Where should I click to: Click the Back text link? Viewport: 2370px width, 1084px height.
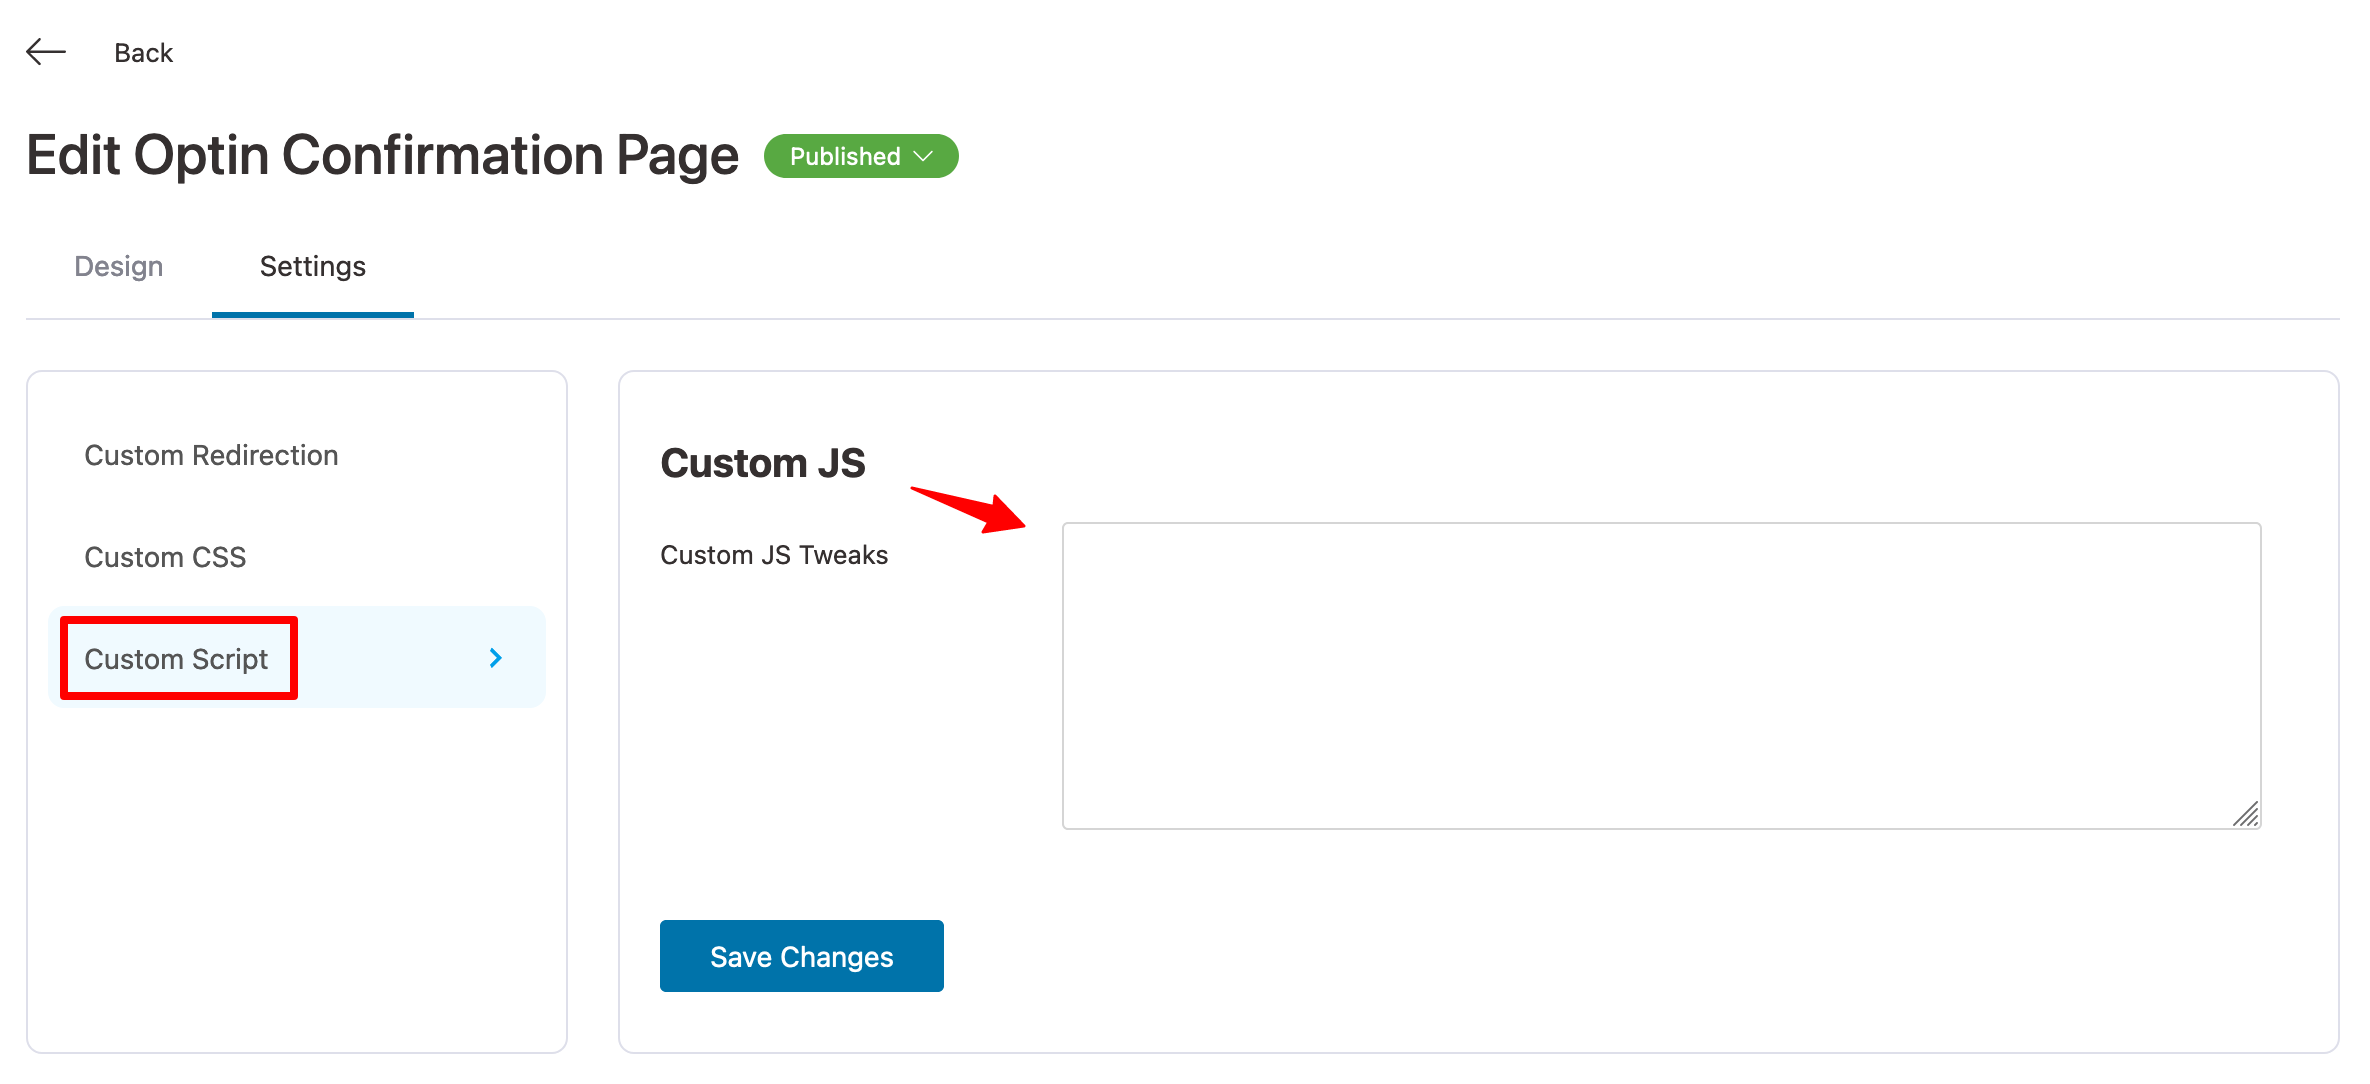pos(143,53)
